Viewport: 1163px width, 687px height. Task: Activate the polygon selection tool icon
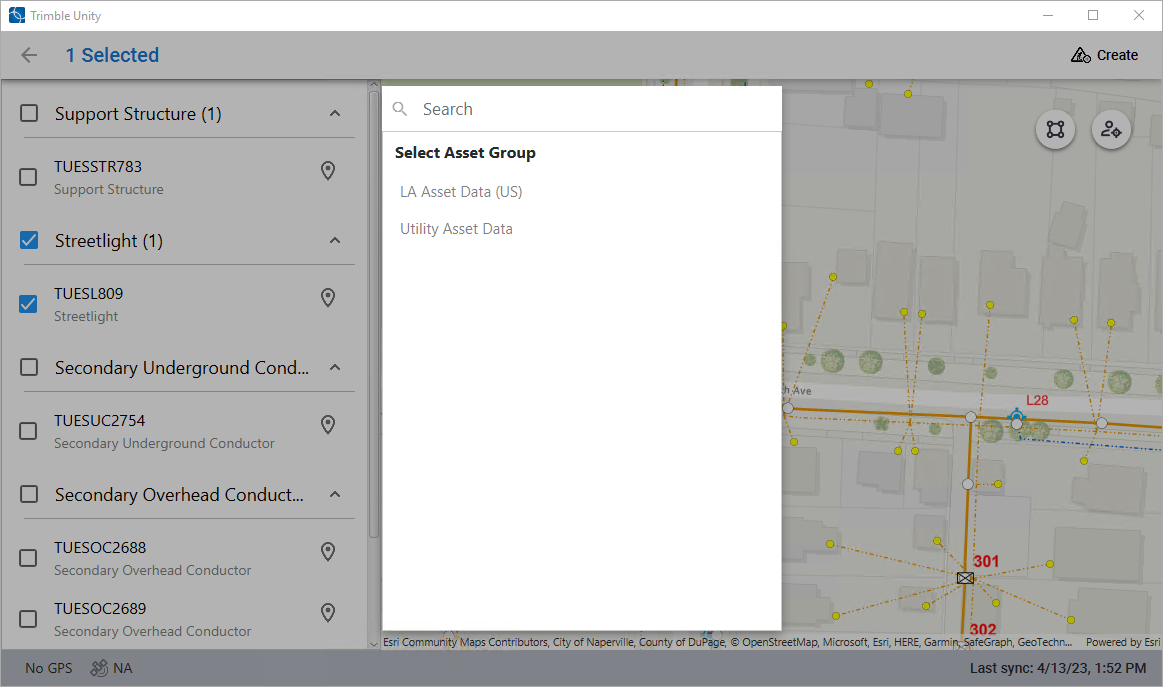(x=1055, y=129)
